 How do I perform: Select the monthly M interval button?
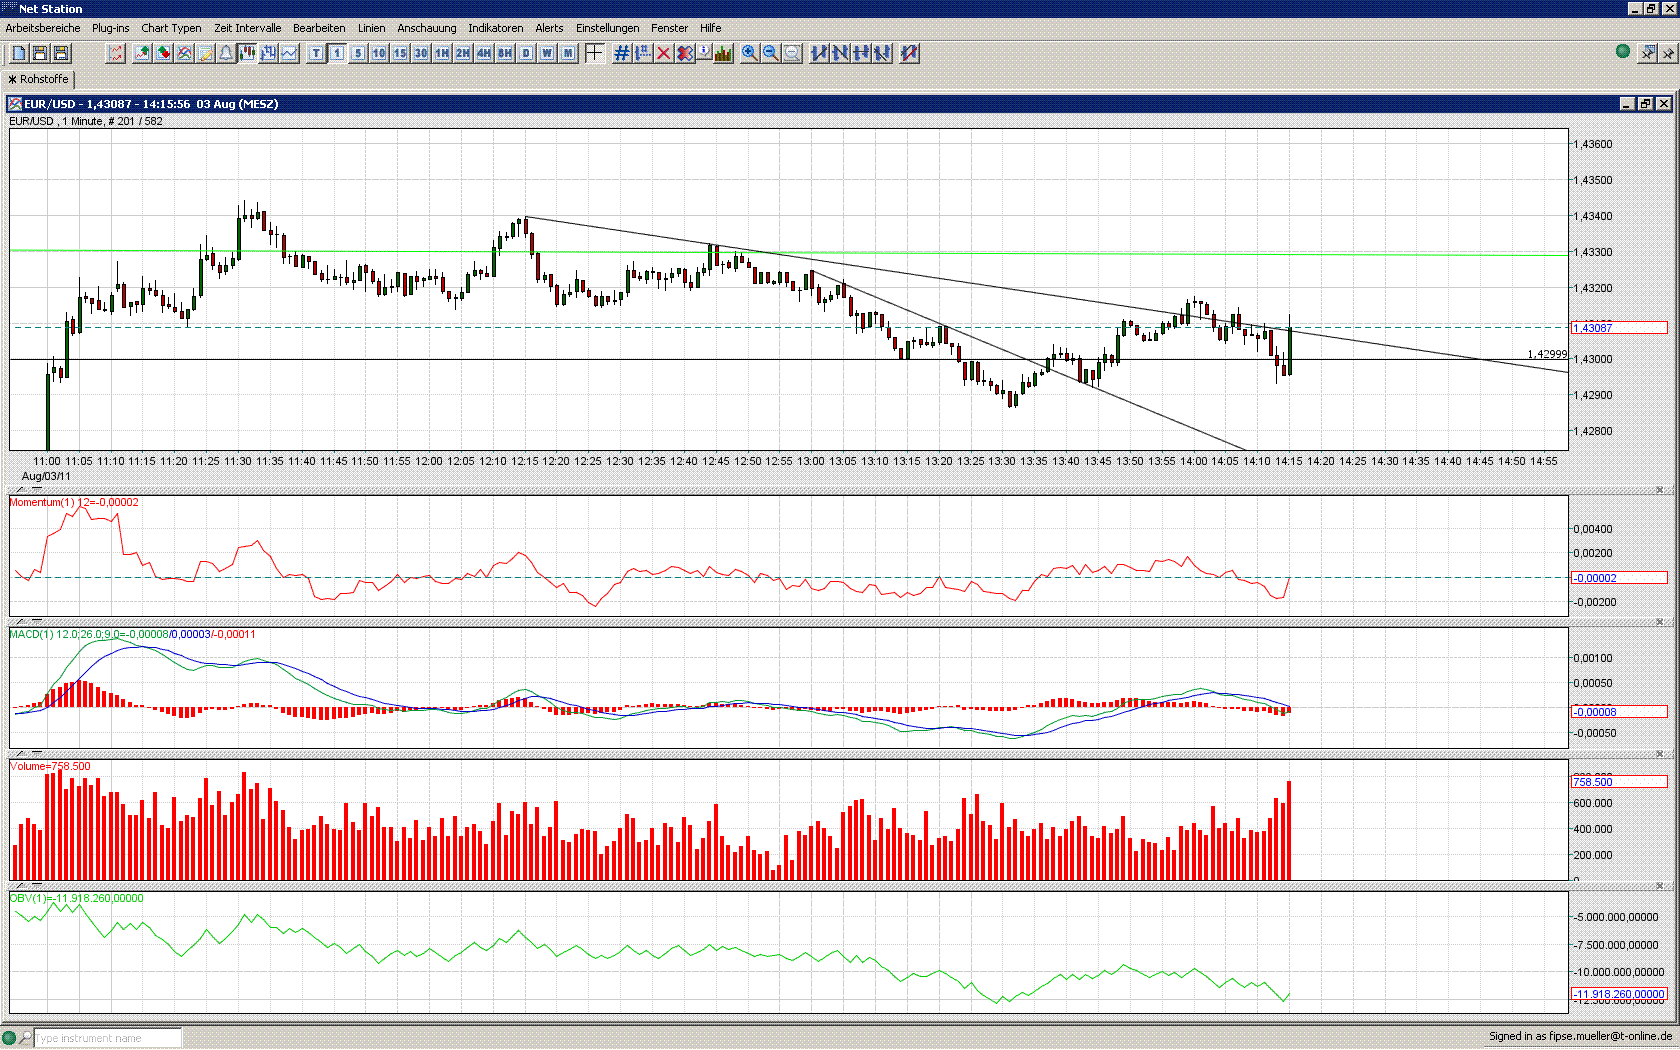point(568,53)
